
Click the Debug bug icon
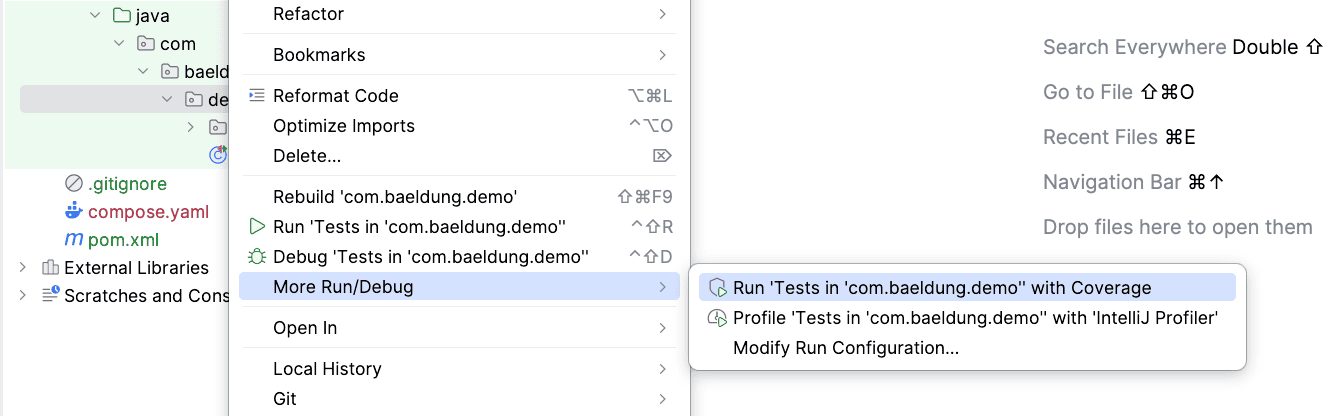tap(257, 257)
